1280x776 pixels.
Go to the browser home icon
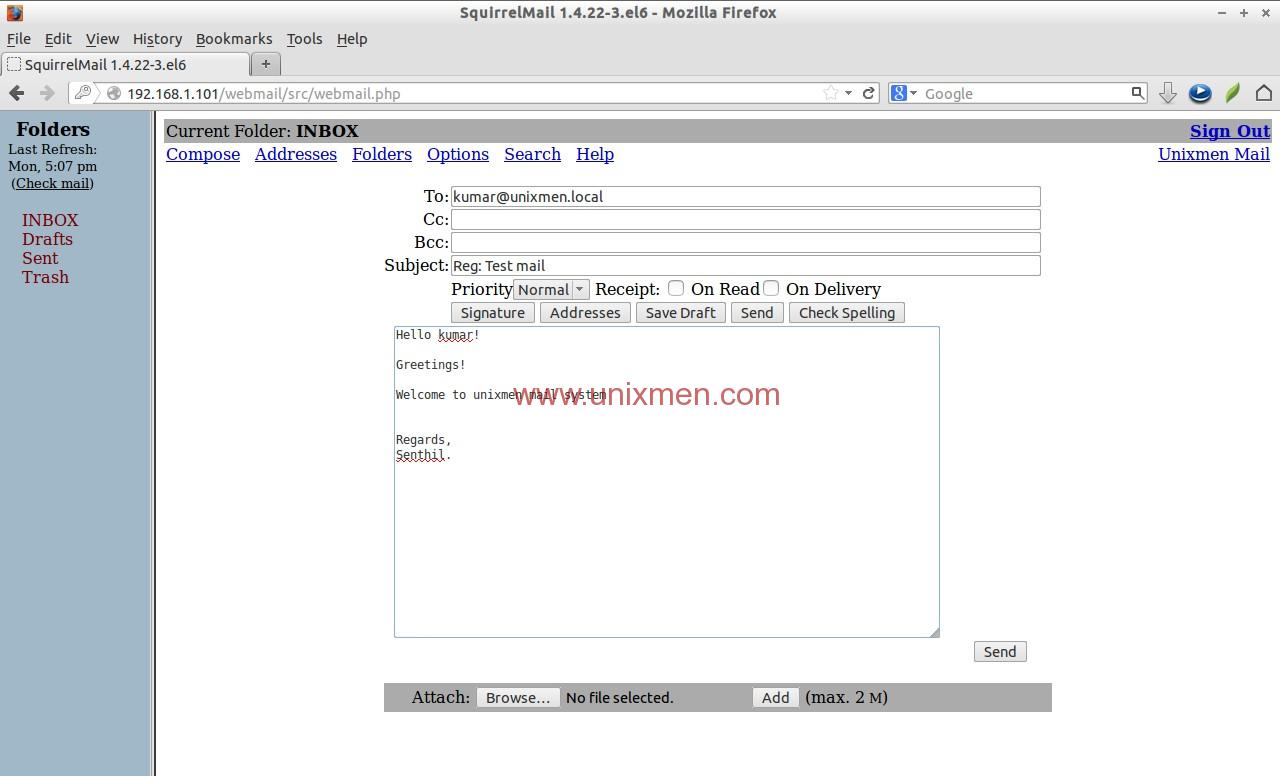[1263, 93]
